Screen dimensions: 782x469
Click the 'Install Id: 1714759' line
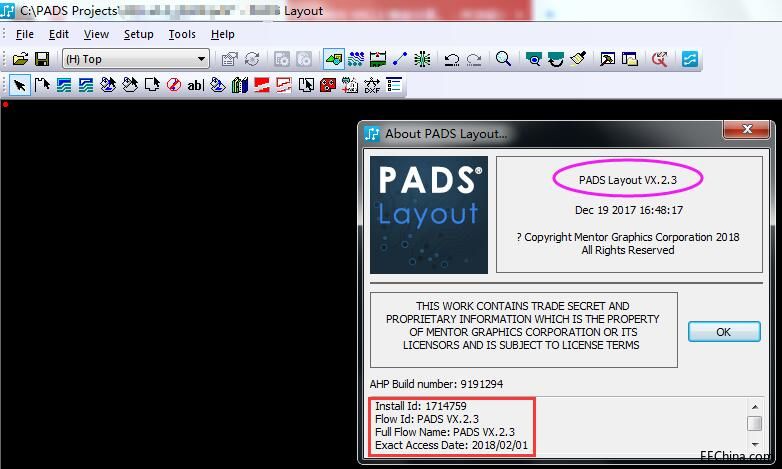pos(421,406)
